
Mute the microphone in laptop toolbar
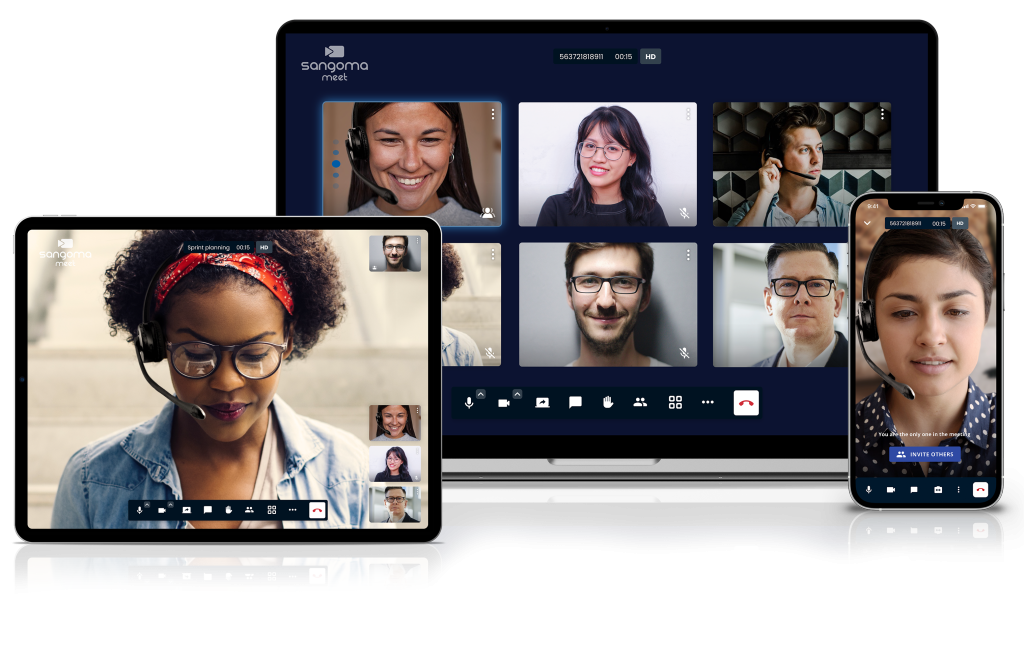(469, 402)
